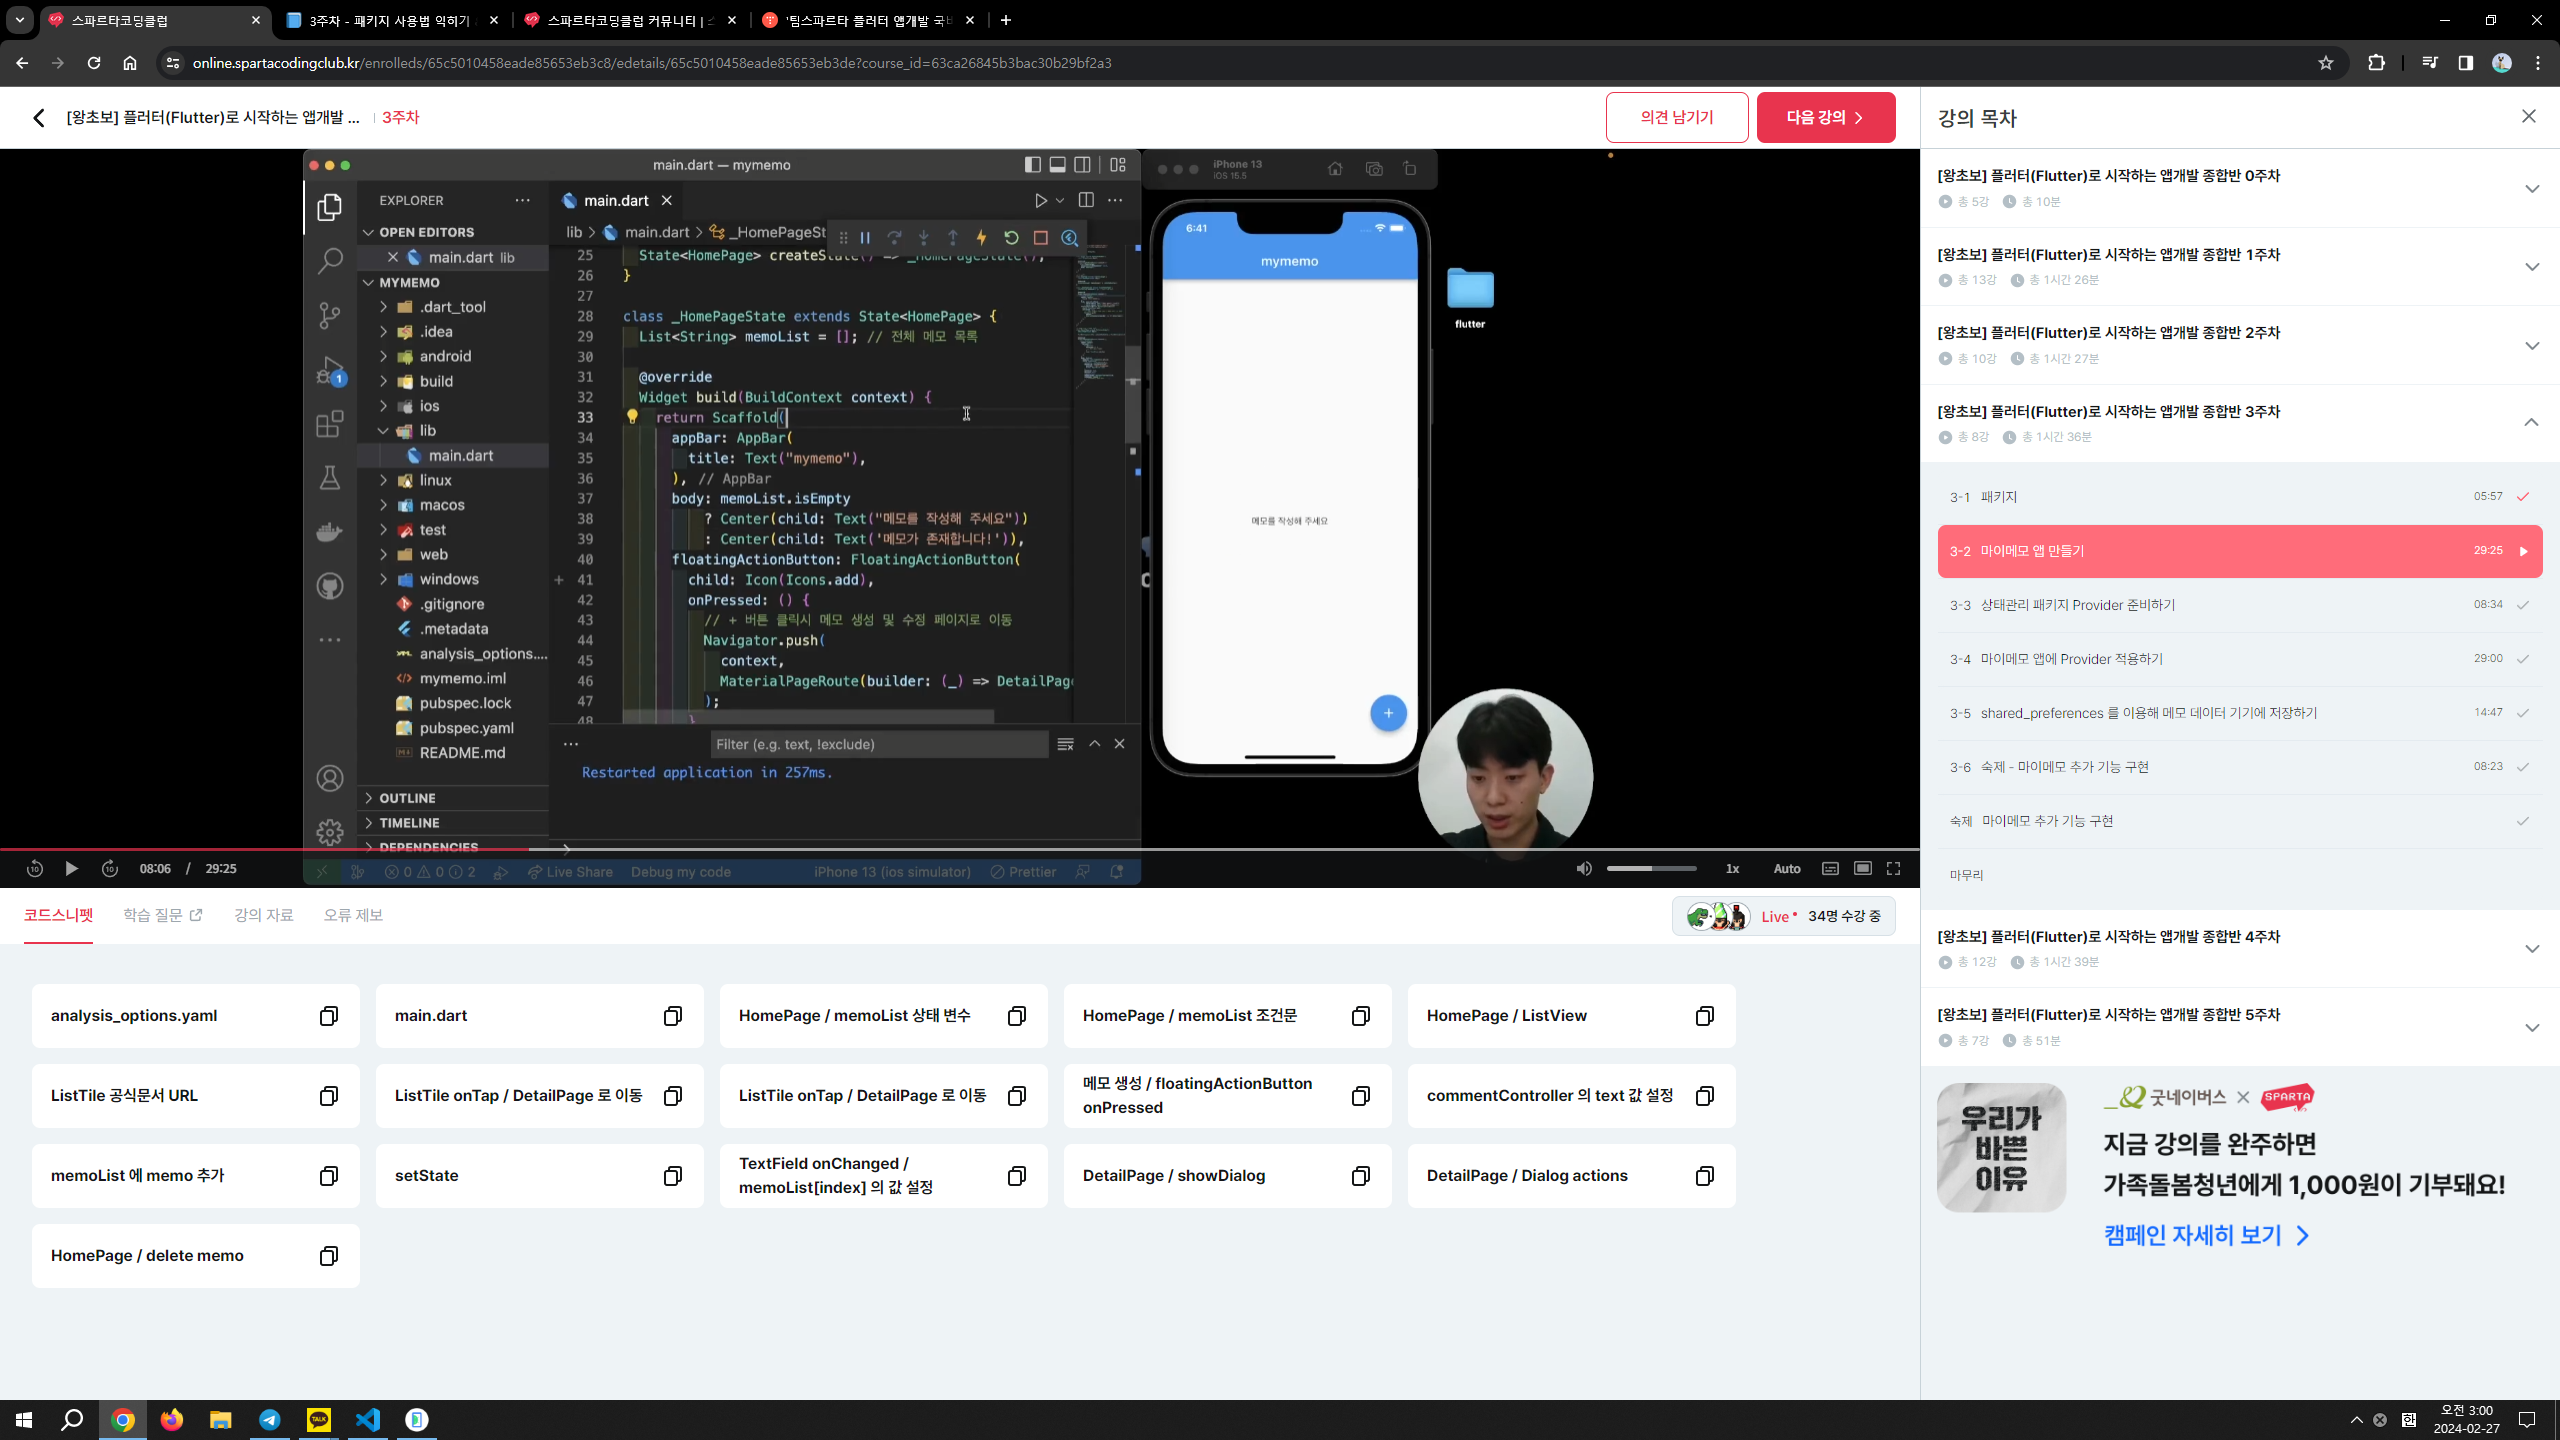Switch to the 오류 제보 tab
Screen dimensions: 2560x1440
(x=353, y=915)
